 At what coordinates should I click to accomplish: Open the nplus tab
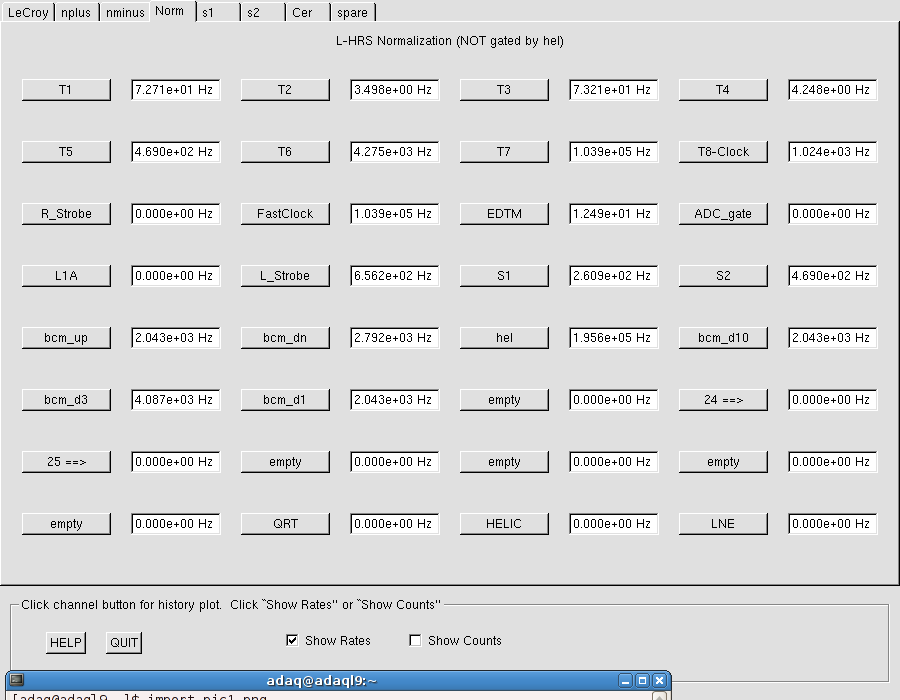tap(76, 12)
